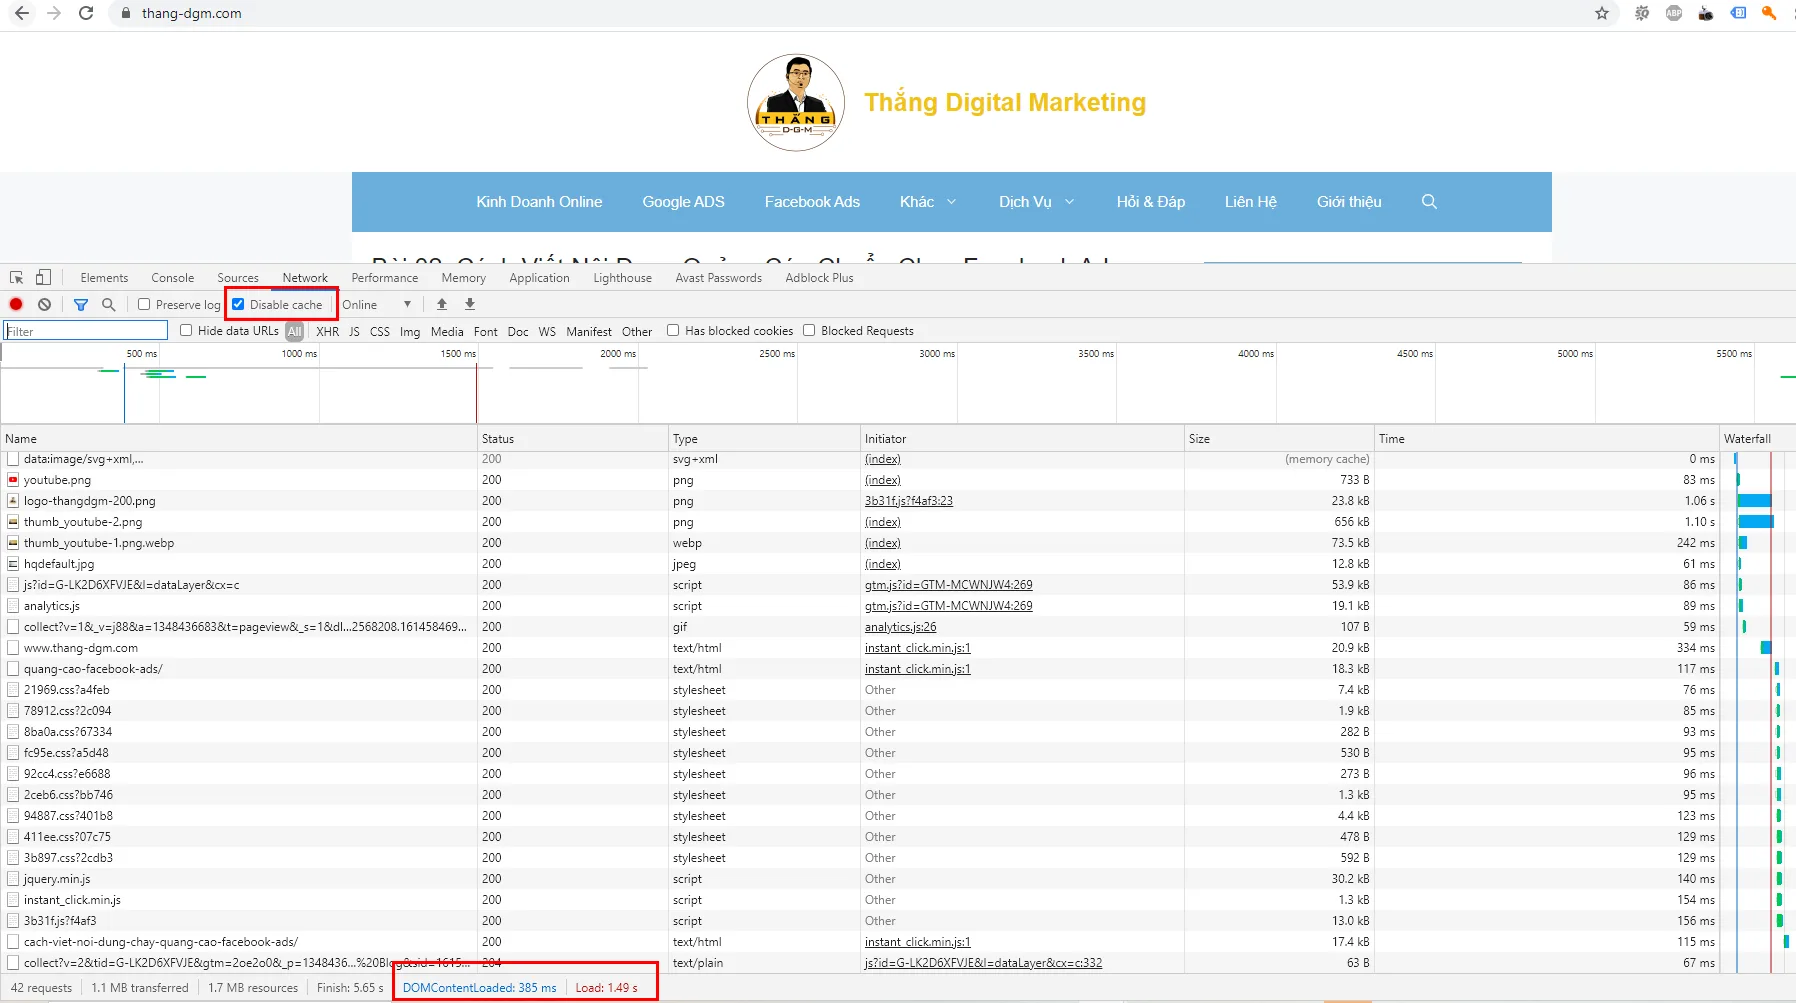Click the address bar showing thang-dgm.com

pos(192,13)
